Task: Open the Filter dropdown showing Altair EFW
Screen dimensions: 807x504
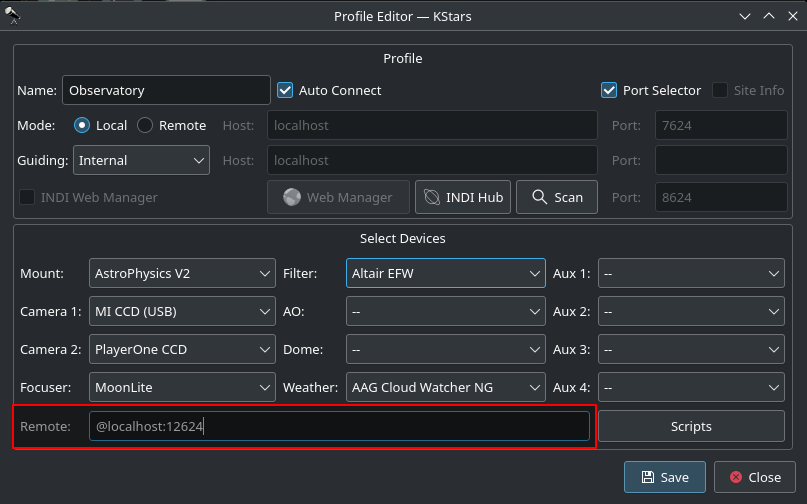Action: point(445,273)
